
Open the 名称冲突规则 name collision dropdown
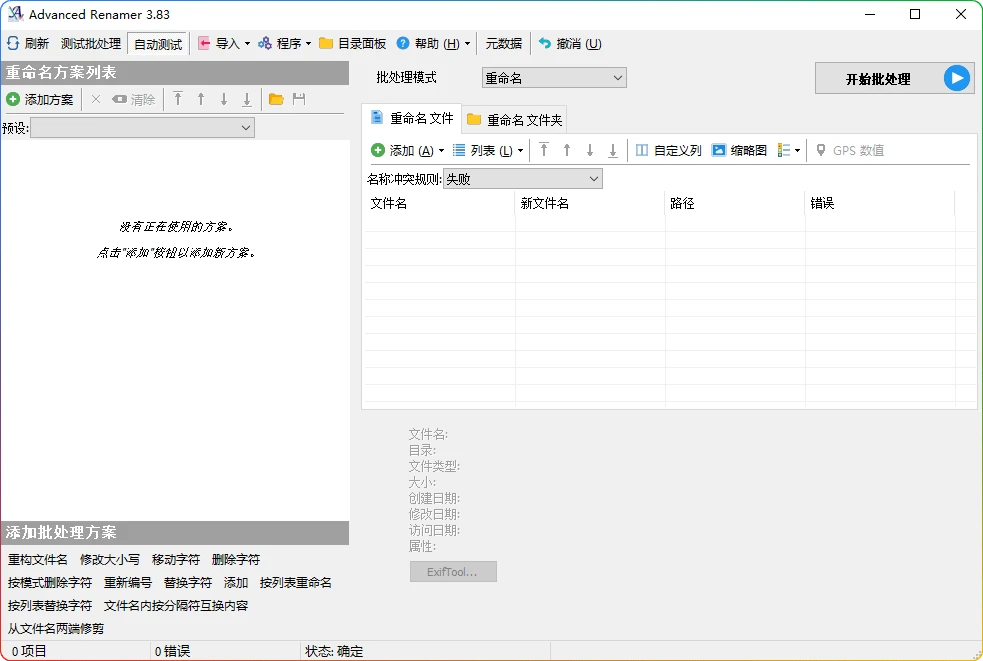(523, 178)
